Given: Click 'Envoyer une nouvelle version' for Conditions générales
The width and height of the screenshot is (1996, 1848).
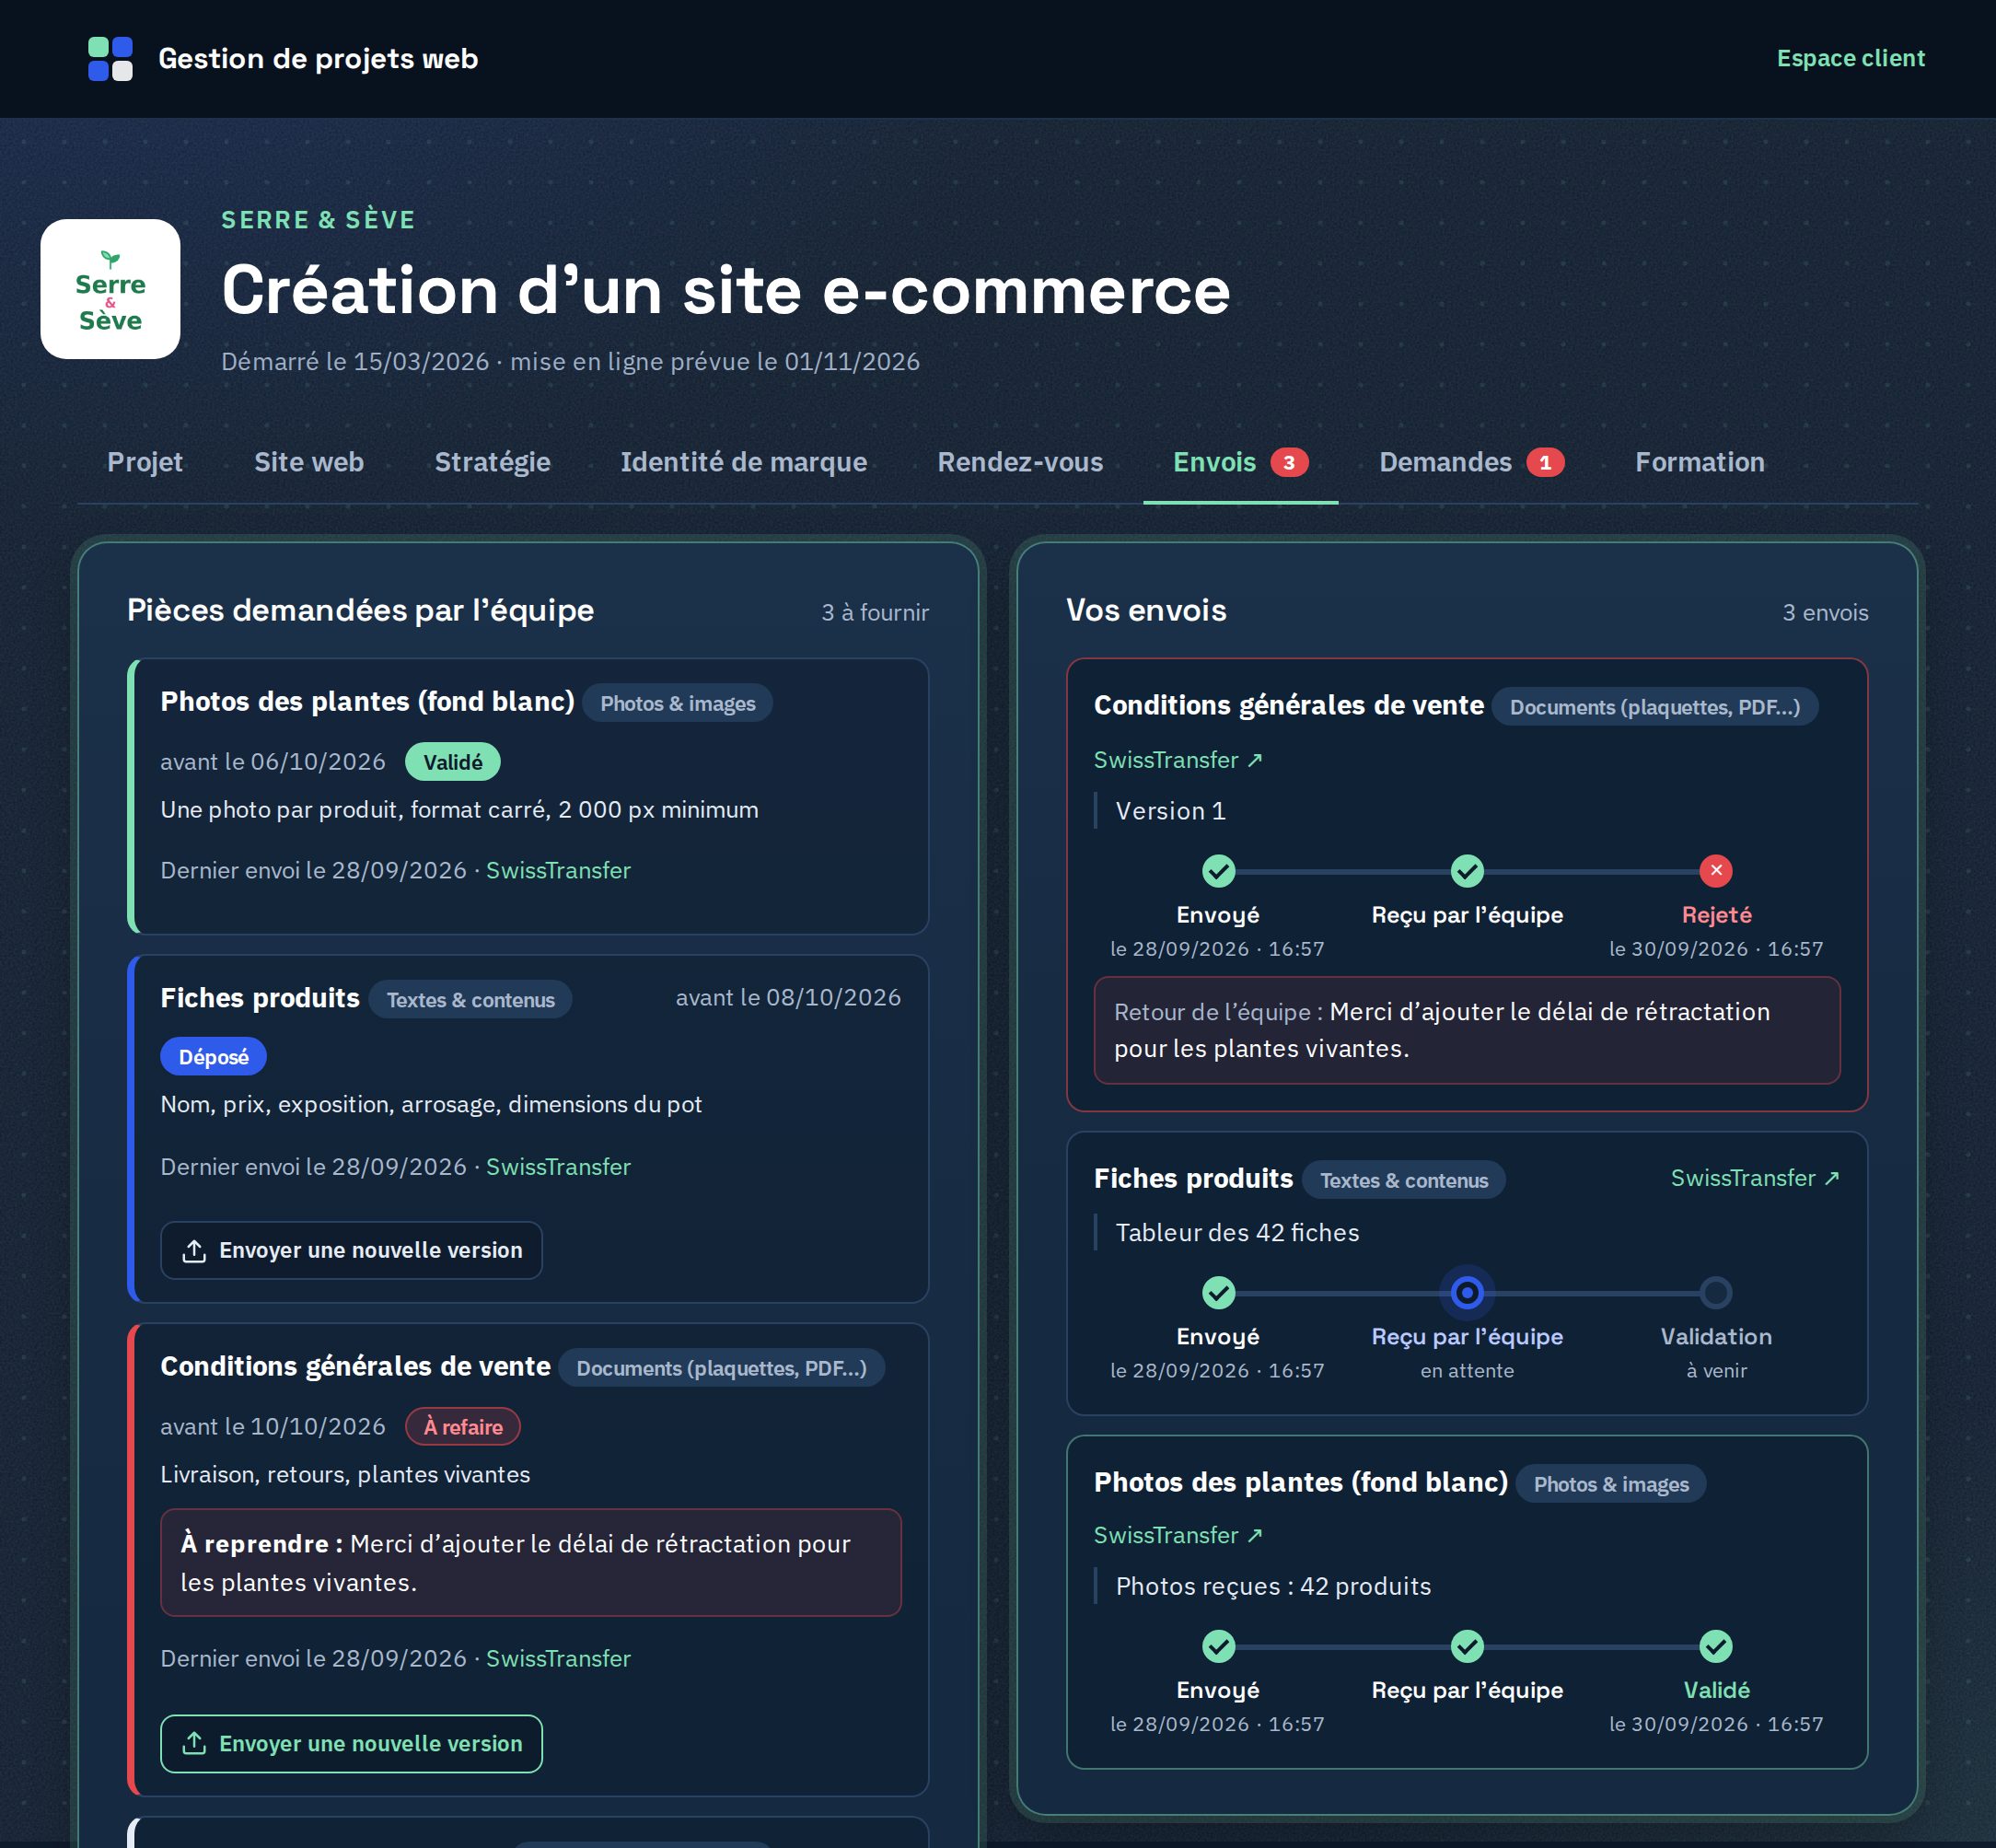Looking at the screenshot, I should point(351,1743).
